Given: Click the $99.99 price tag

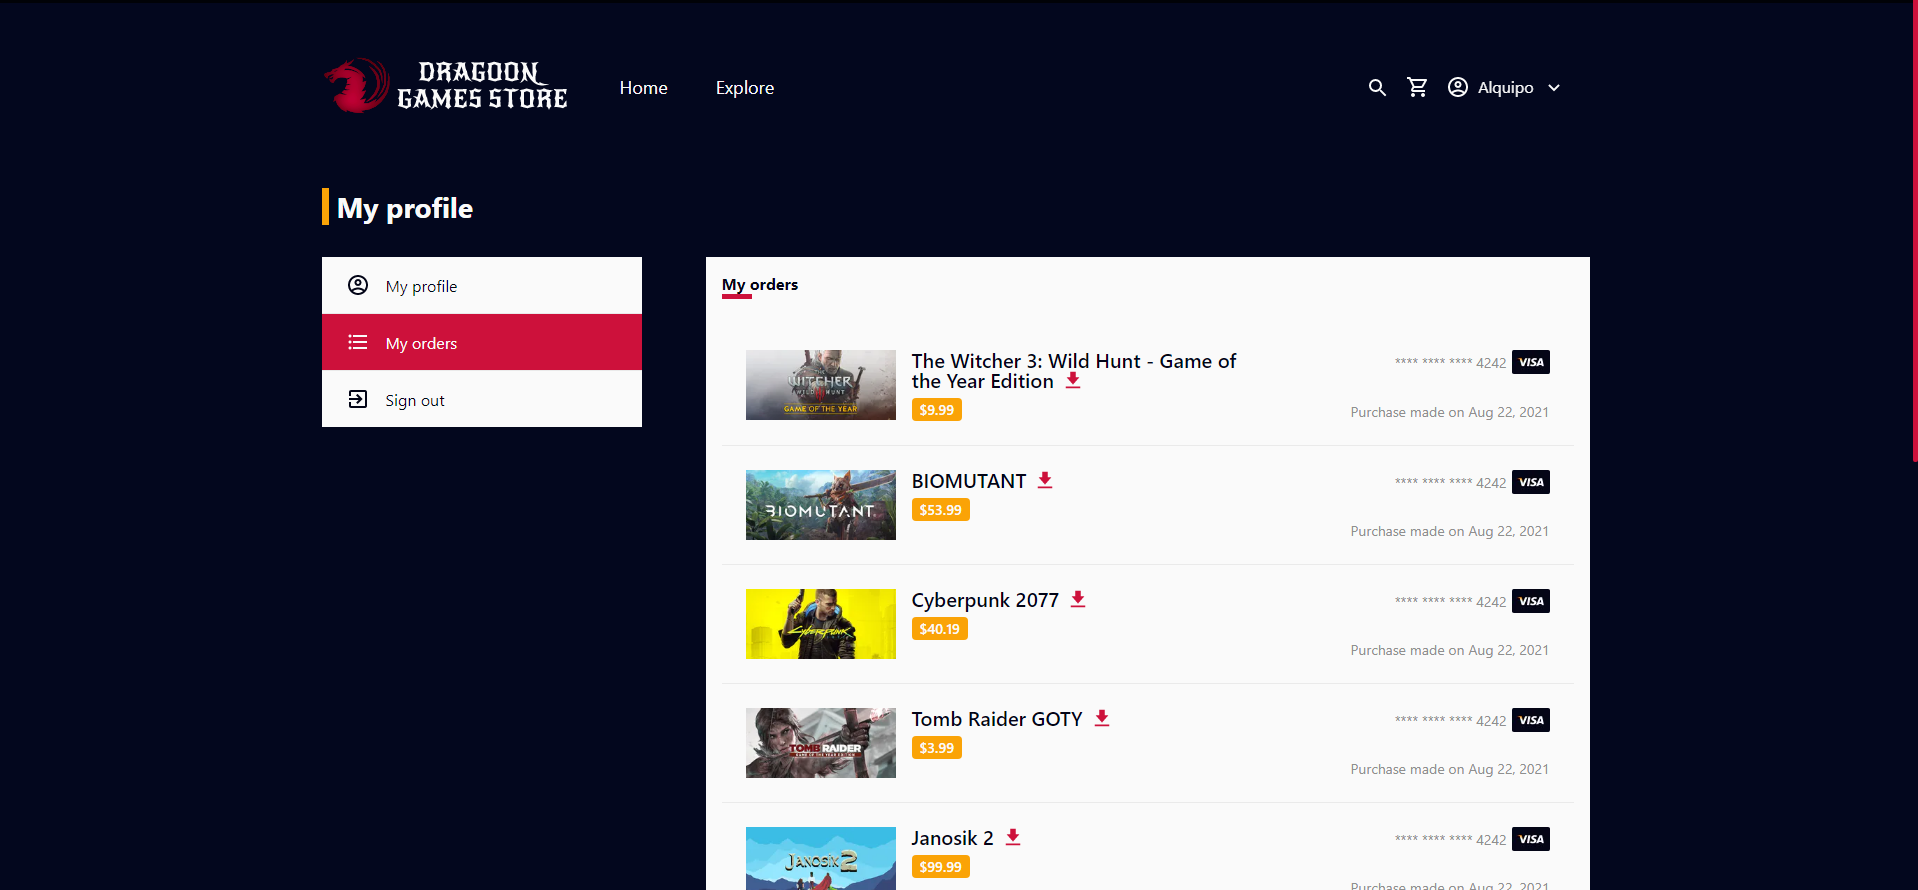Looking at the screenshot, I should (x=941, y=867).
